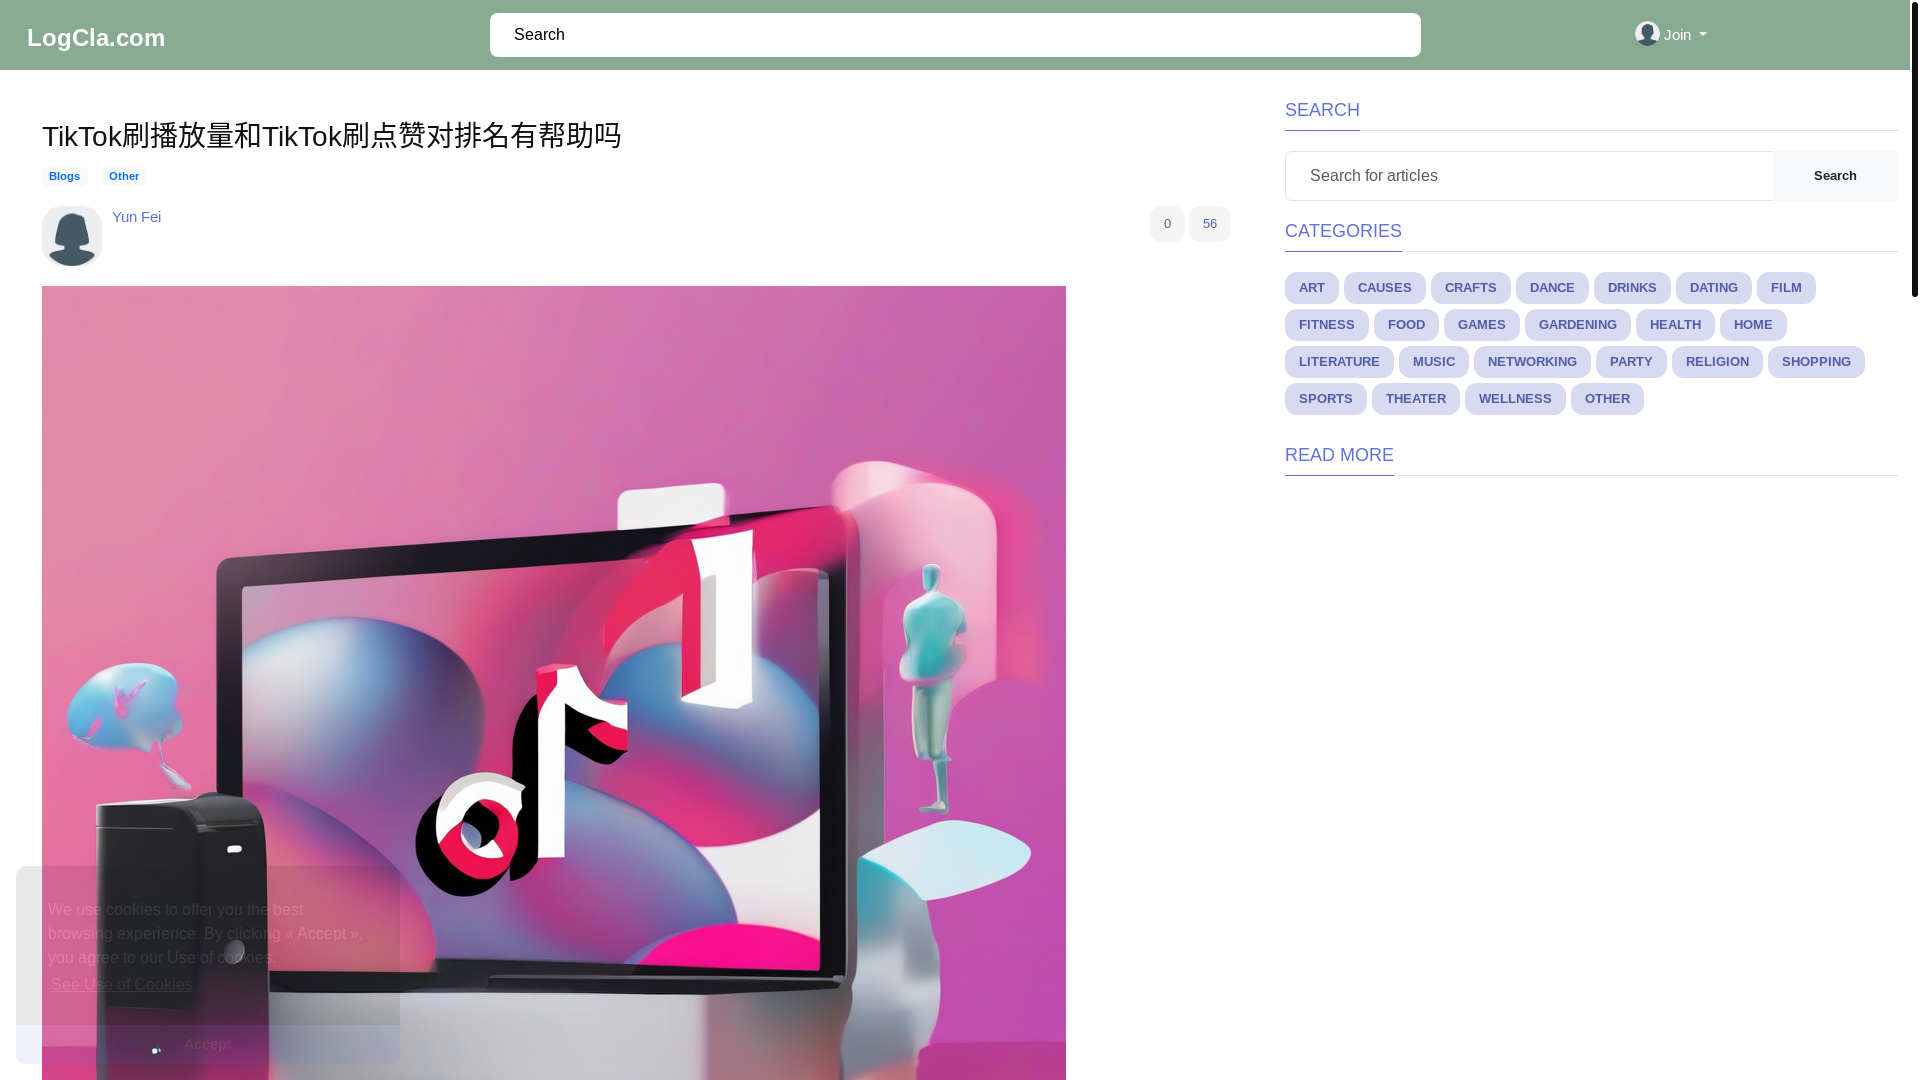Click the page vertical scrollbar
Viewport: 1920px width, 1080px height.
point(1914,150)
